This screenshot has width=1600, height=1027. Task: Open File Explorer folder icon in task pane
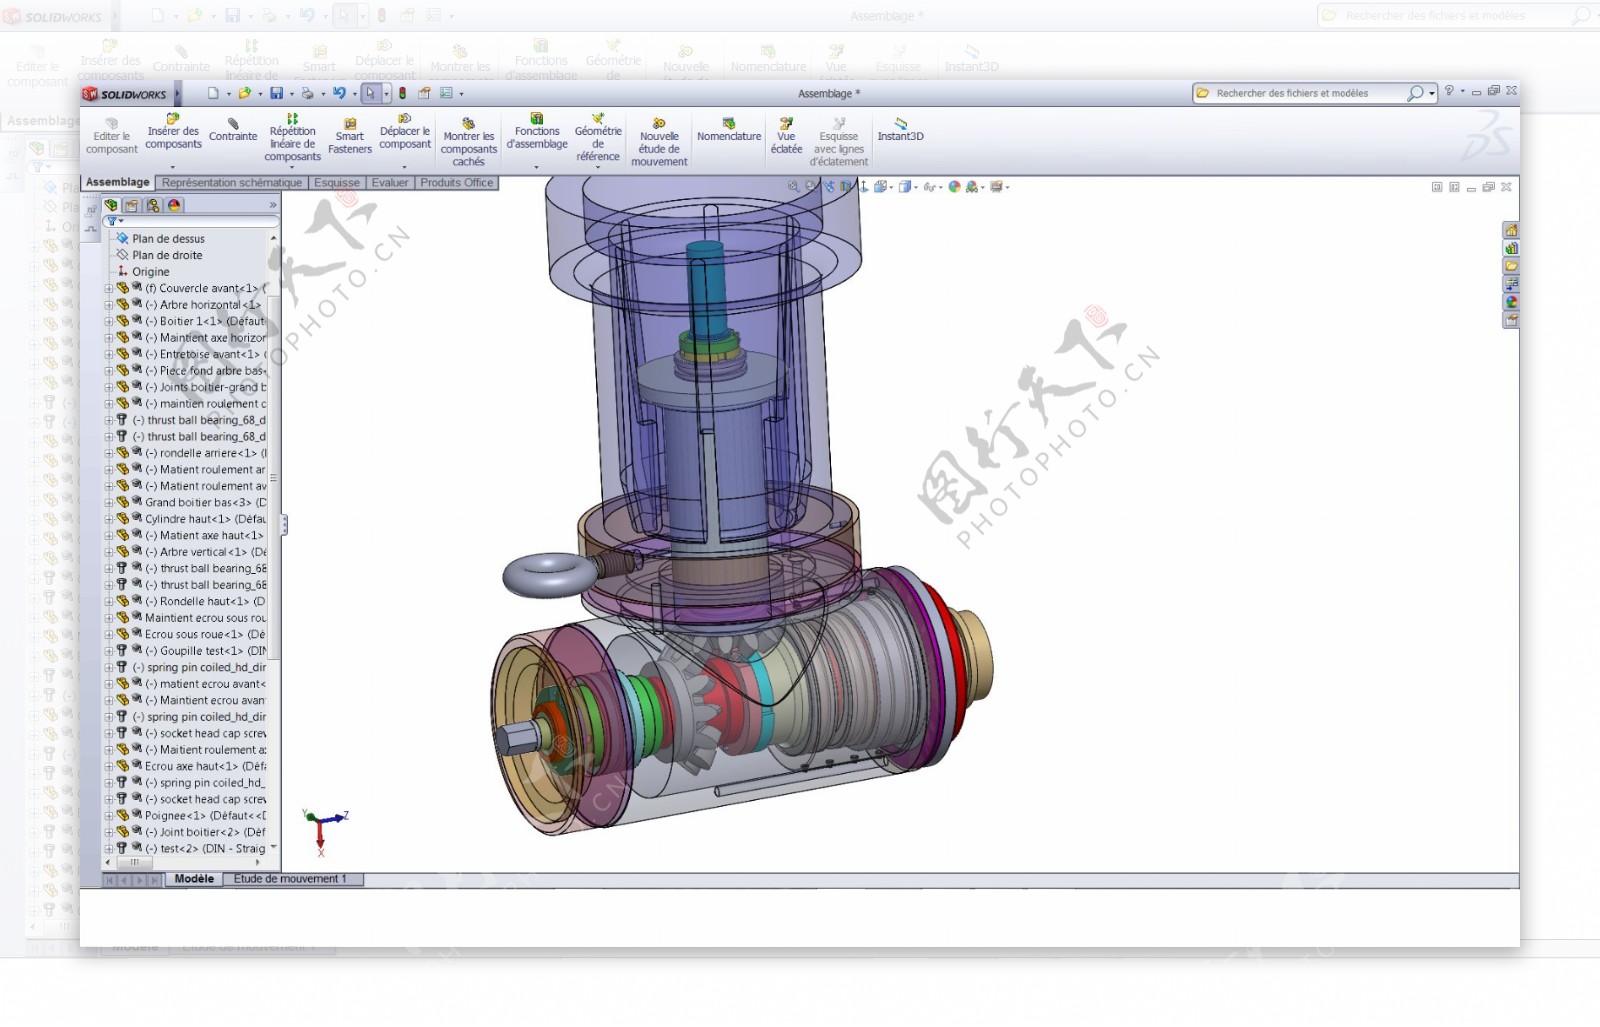coord(1511,266)
